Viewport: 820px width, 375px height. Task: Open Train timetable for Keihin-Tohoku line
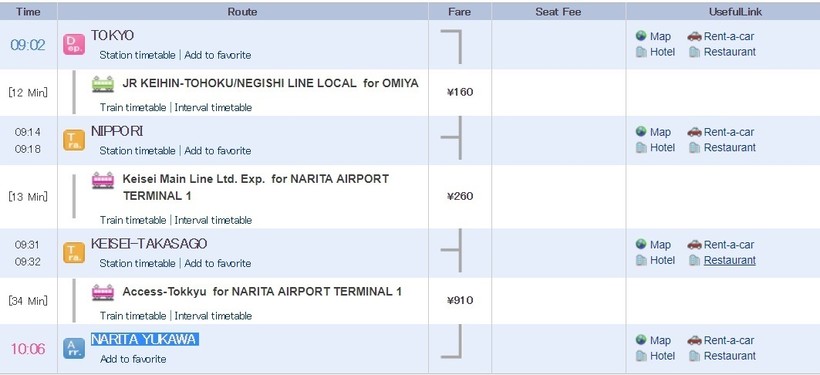coord(133,108)
